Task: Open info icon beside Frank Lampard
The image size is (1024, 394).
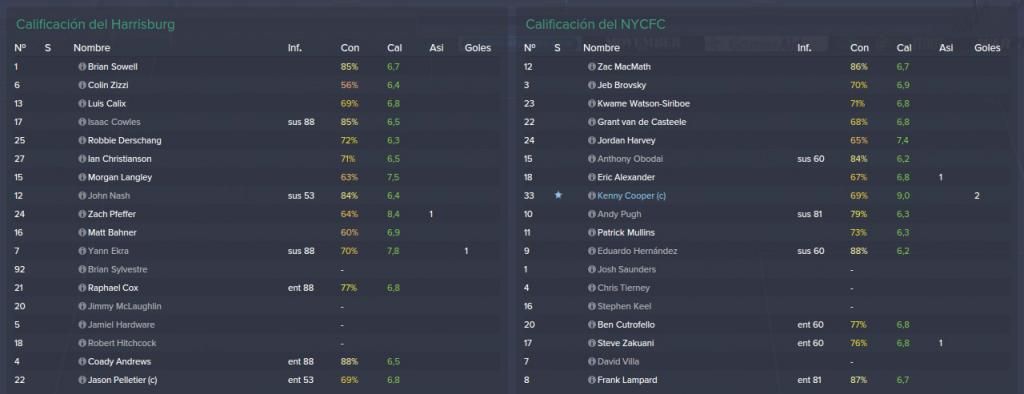Action: click(592, 380)
